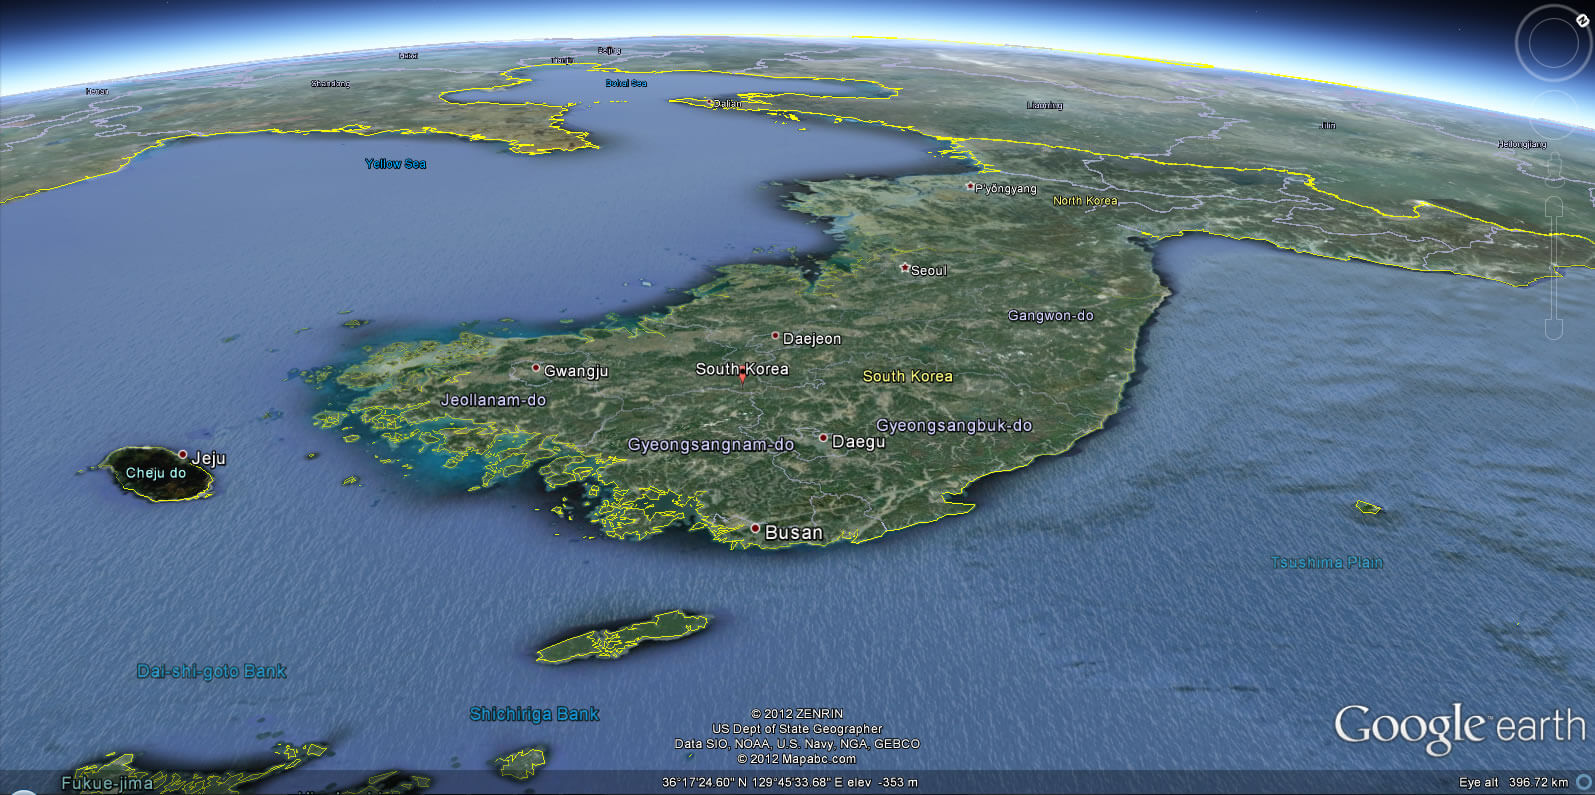Select the Gwangju city marker dot
Image resolution: width=1595 pixels, height=795 pixels.
[x=536, y=368]
